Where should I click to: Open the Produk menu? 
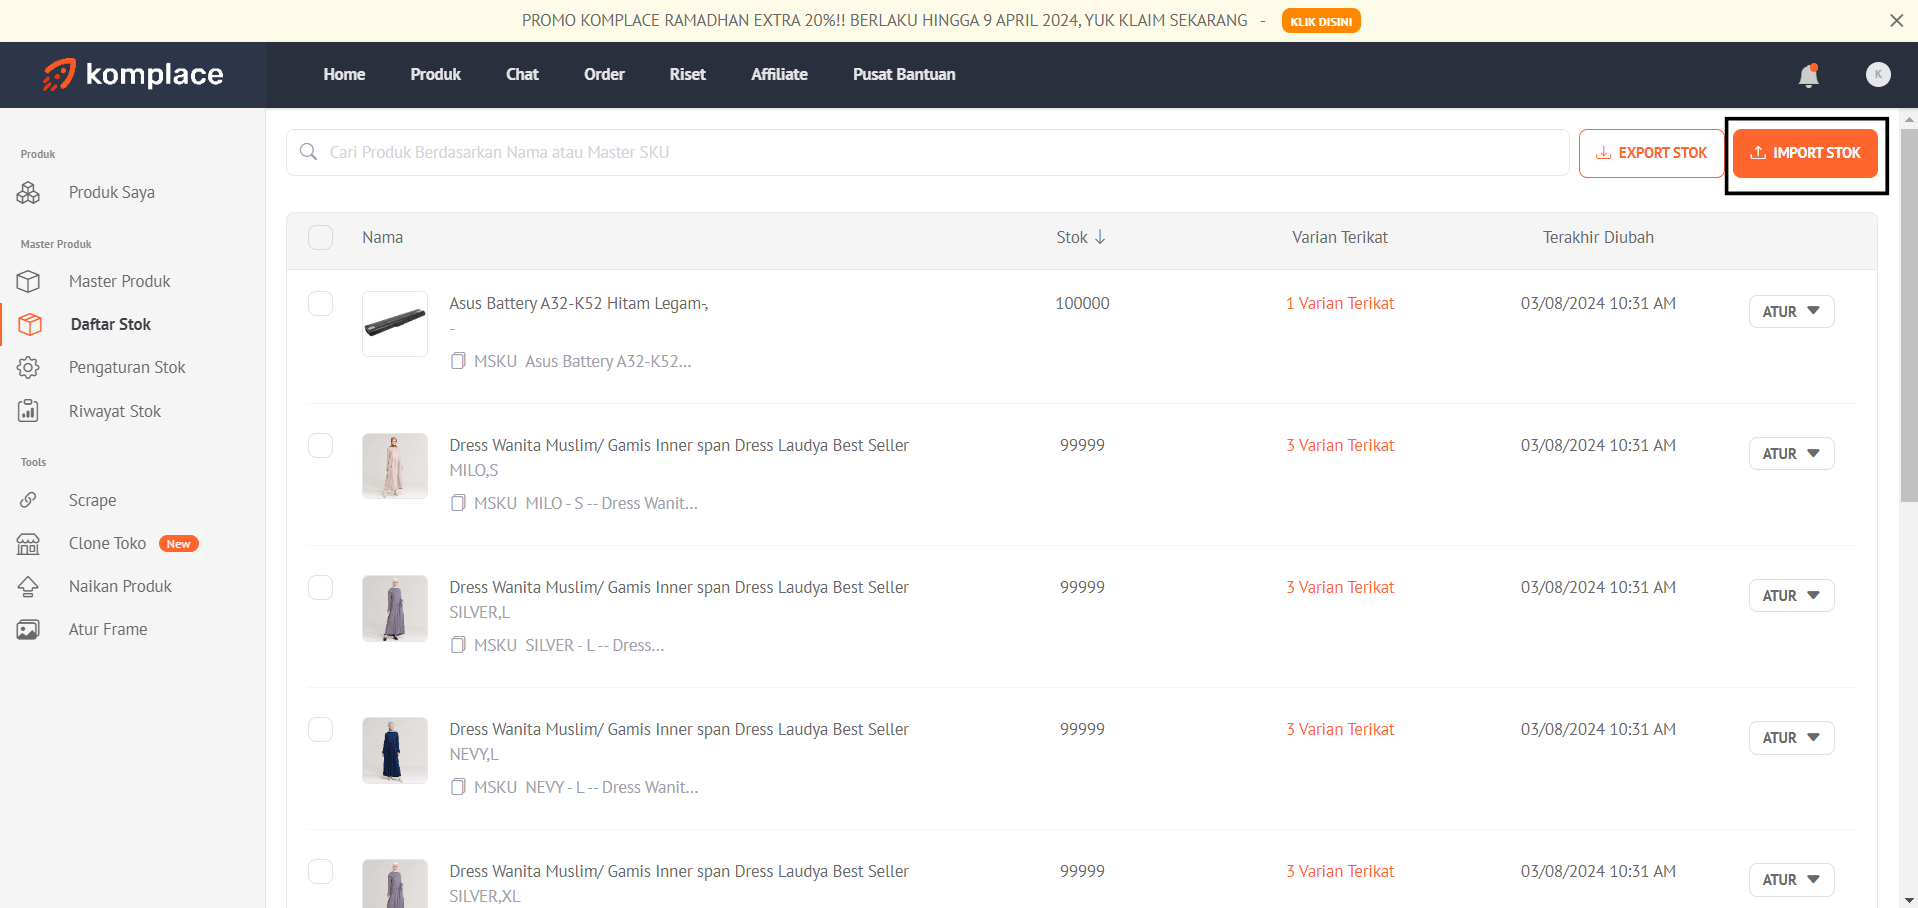coord(435,74)
